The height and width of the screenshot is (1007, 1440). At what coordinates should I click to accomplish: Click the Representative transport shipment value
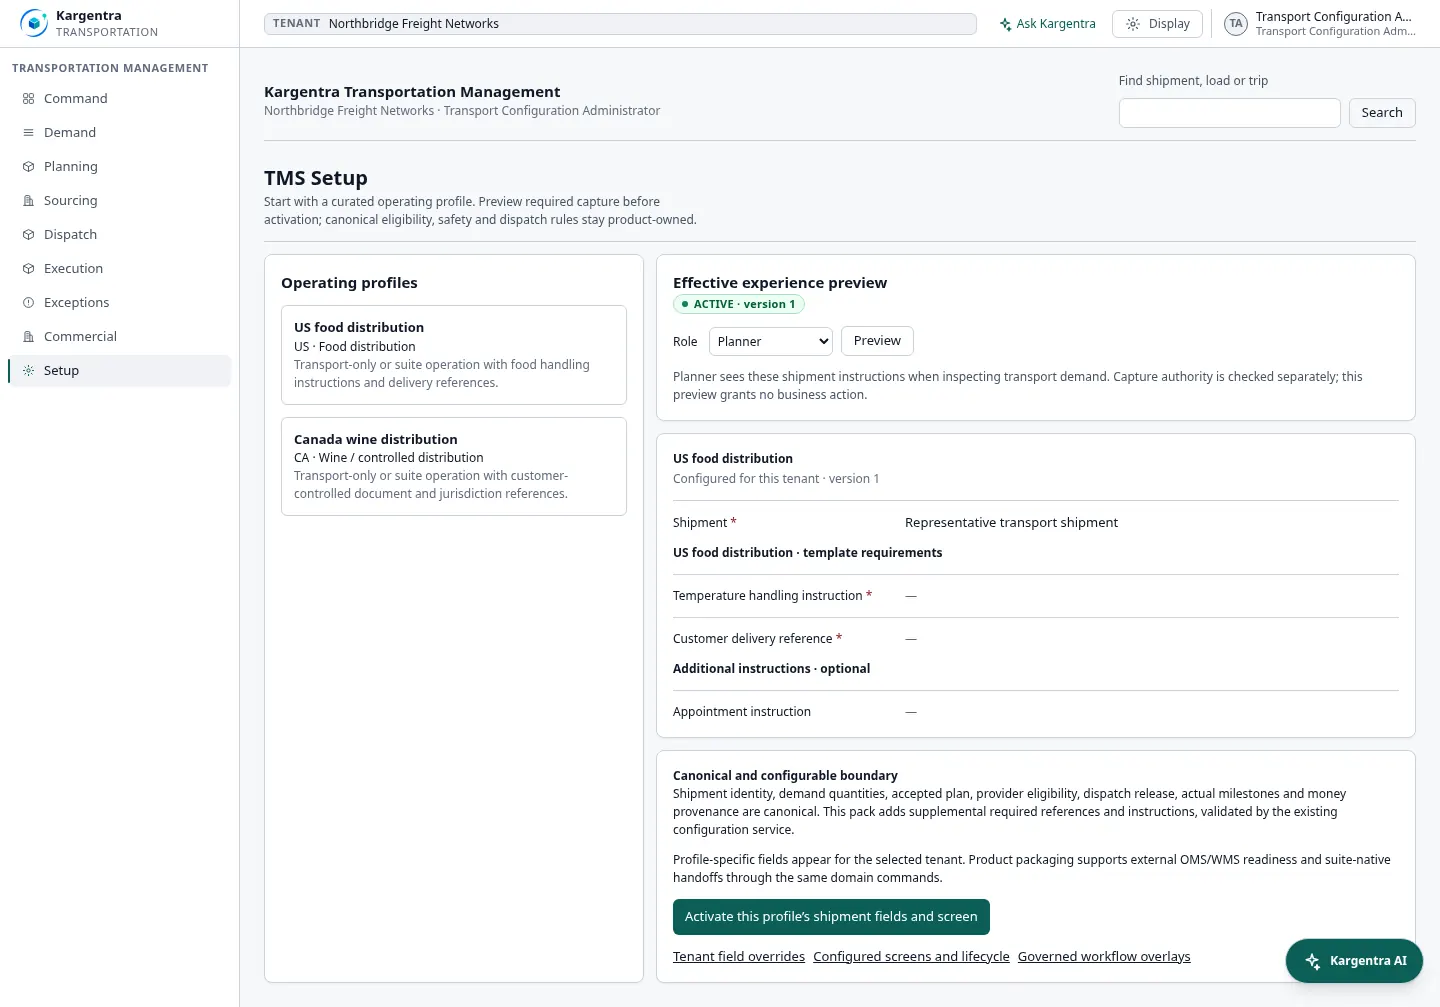tap(1011, 523)
